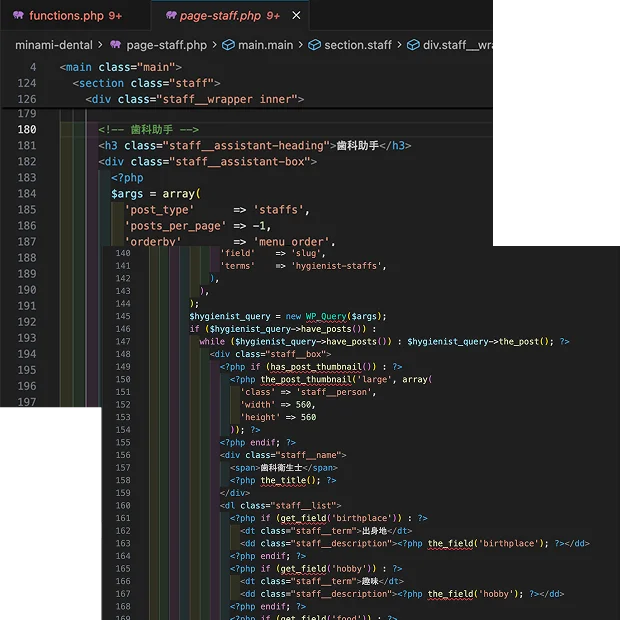Click the cube icon before main.main

click(x=228, y=45)
